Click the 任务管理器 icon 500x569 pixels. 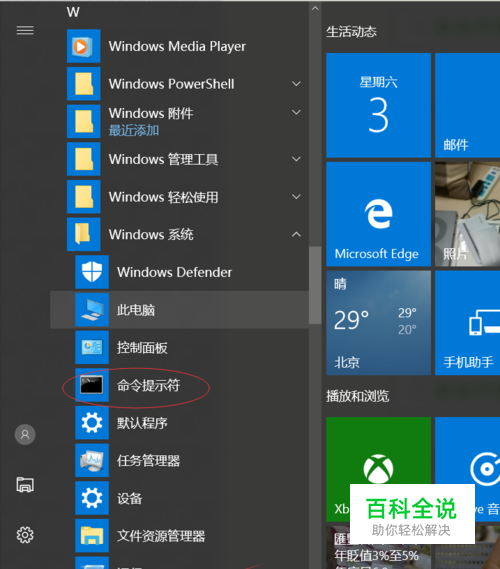pyautogui.click(x=92, y=460)
